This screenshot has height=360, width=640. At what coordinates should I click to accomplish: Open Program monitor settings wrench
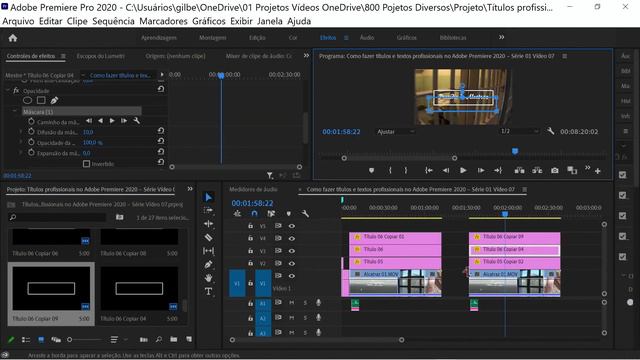(551, 131)
